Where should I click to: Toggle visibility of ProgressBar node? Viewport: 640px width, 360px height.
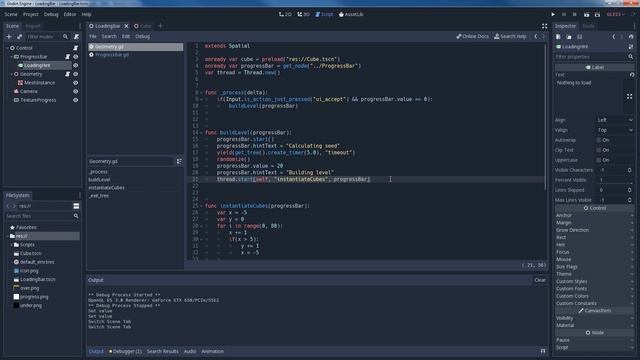point(76,57)
